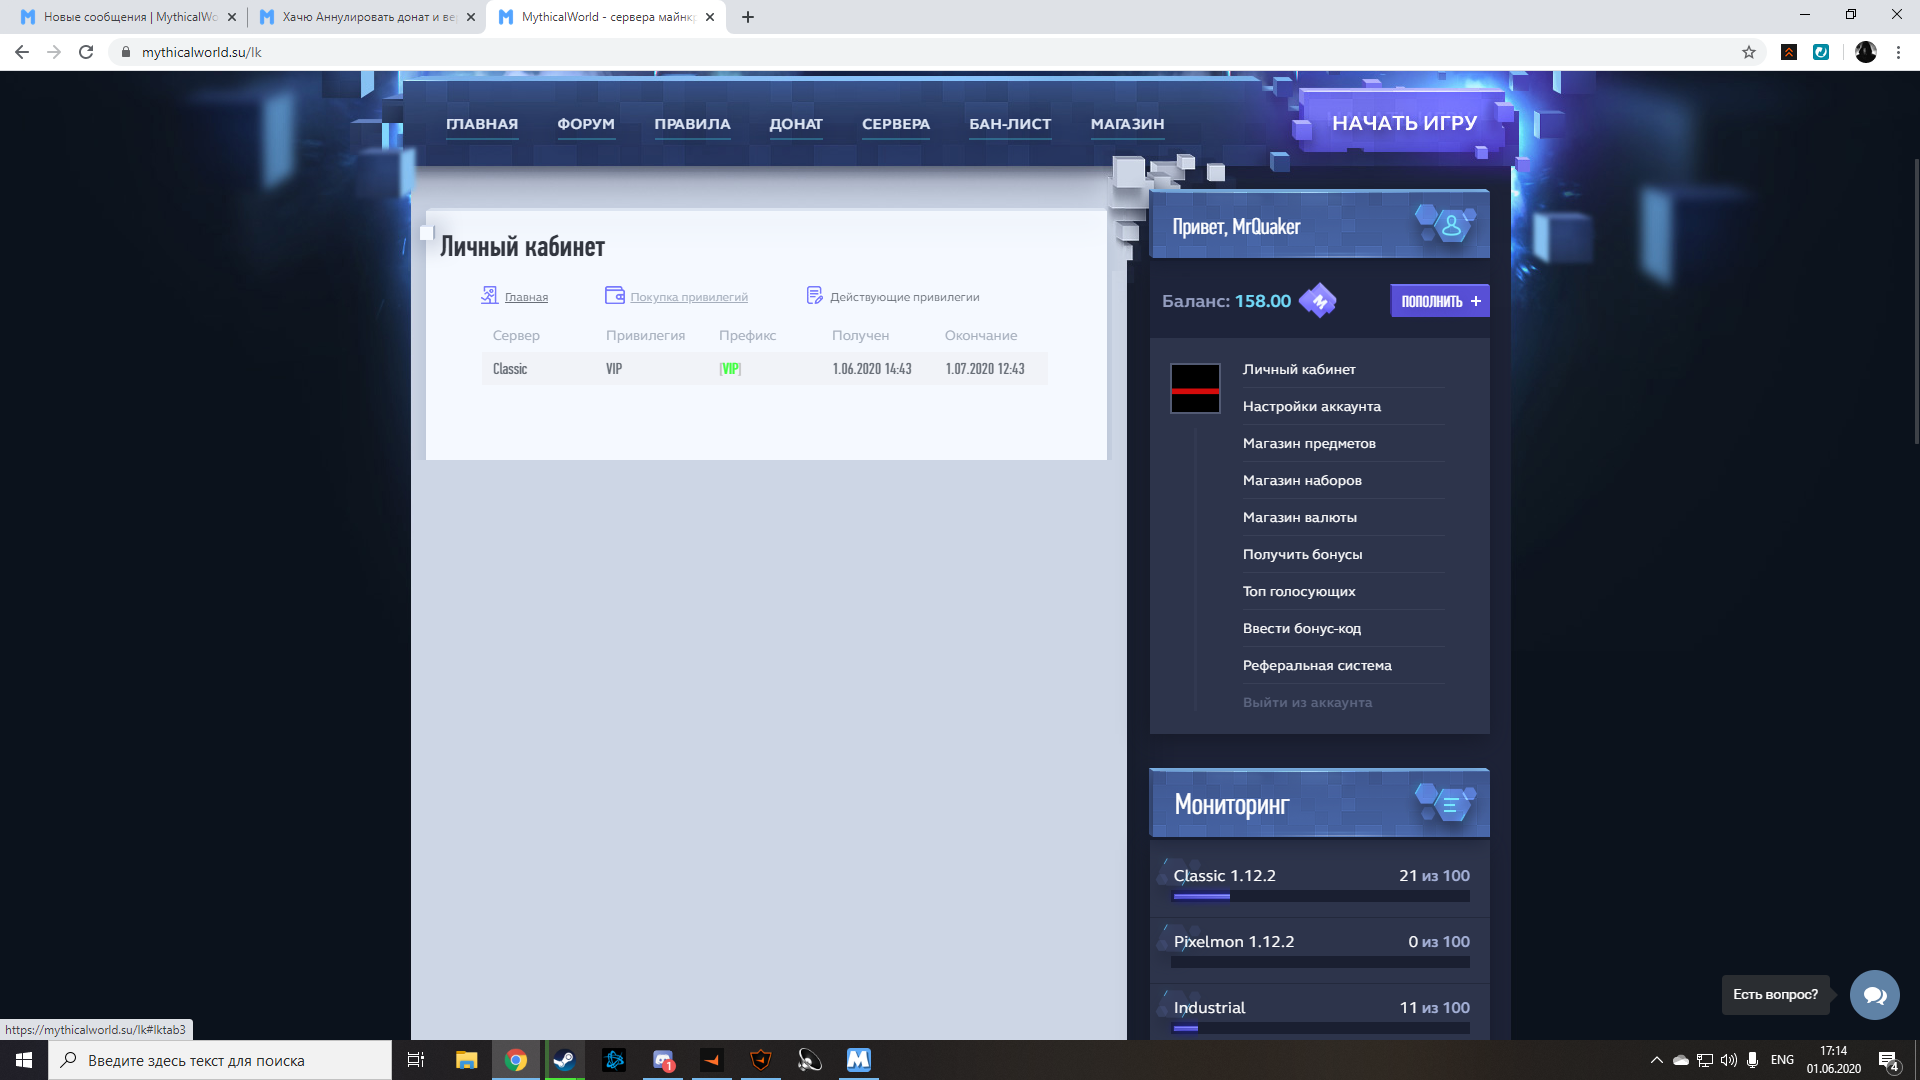The width and height of the screenshot is (1920, 1080).
Task: Open Магазин валюты sidebar link
Action: (1300, 517)
